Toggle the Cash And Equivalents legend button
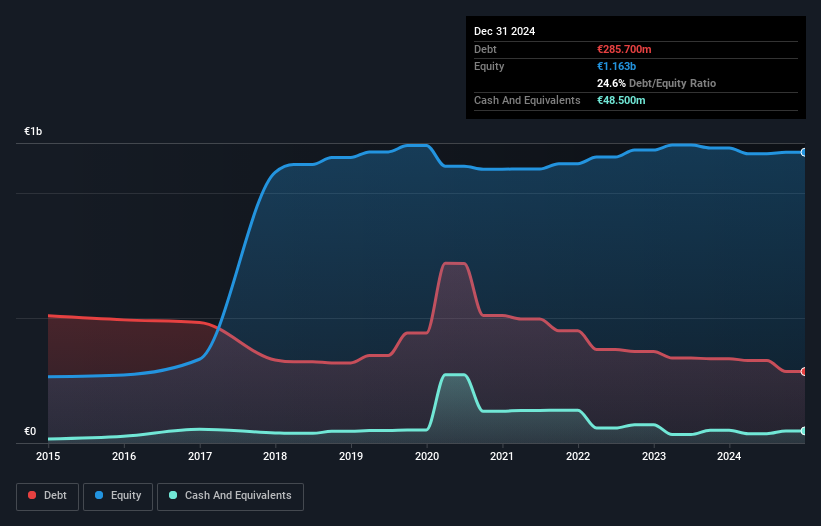Image resolution: width=821 pixels, height=526 pixels. click(x=230, y=496)
